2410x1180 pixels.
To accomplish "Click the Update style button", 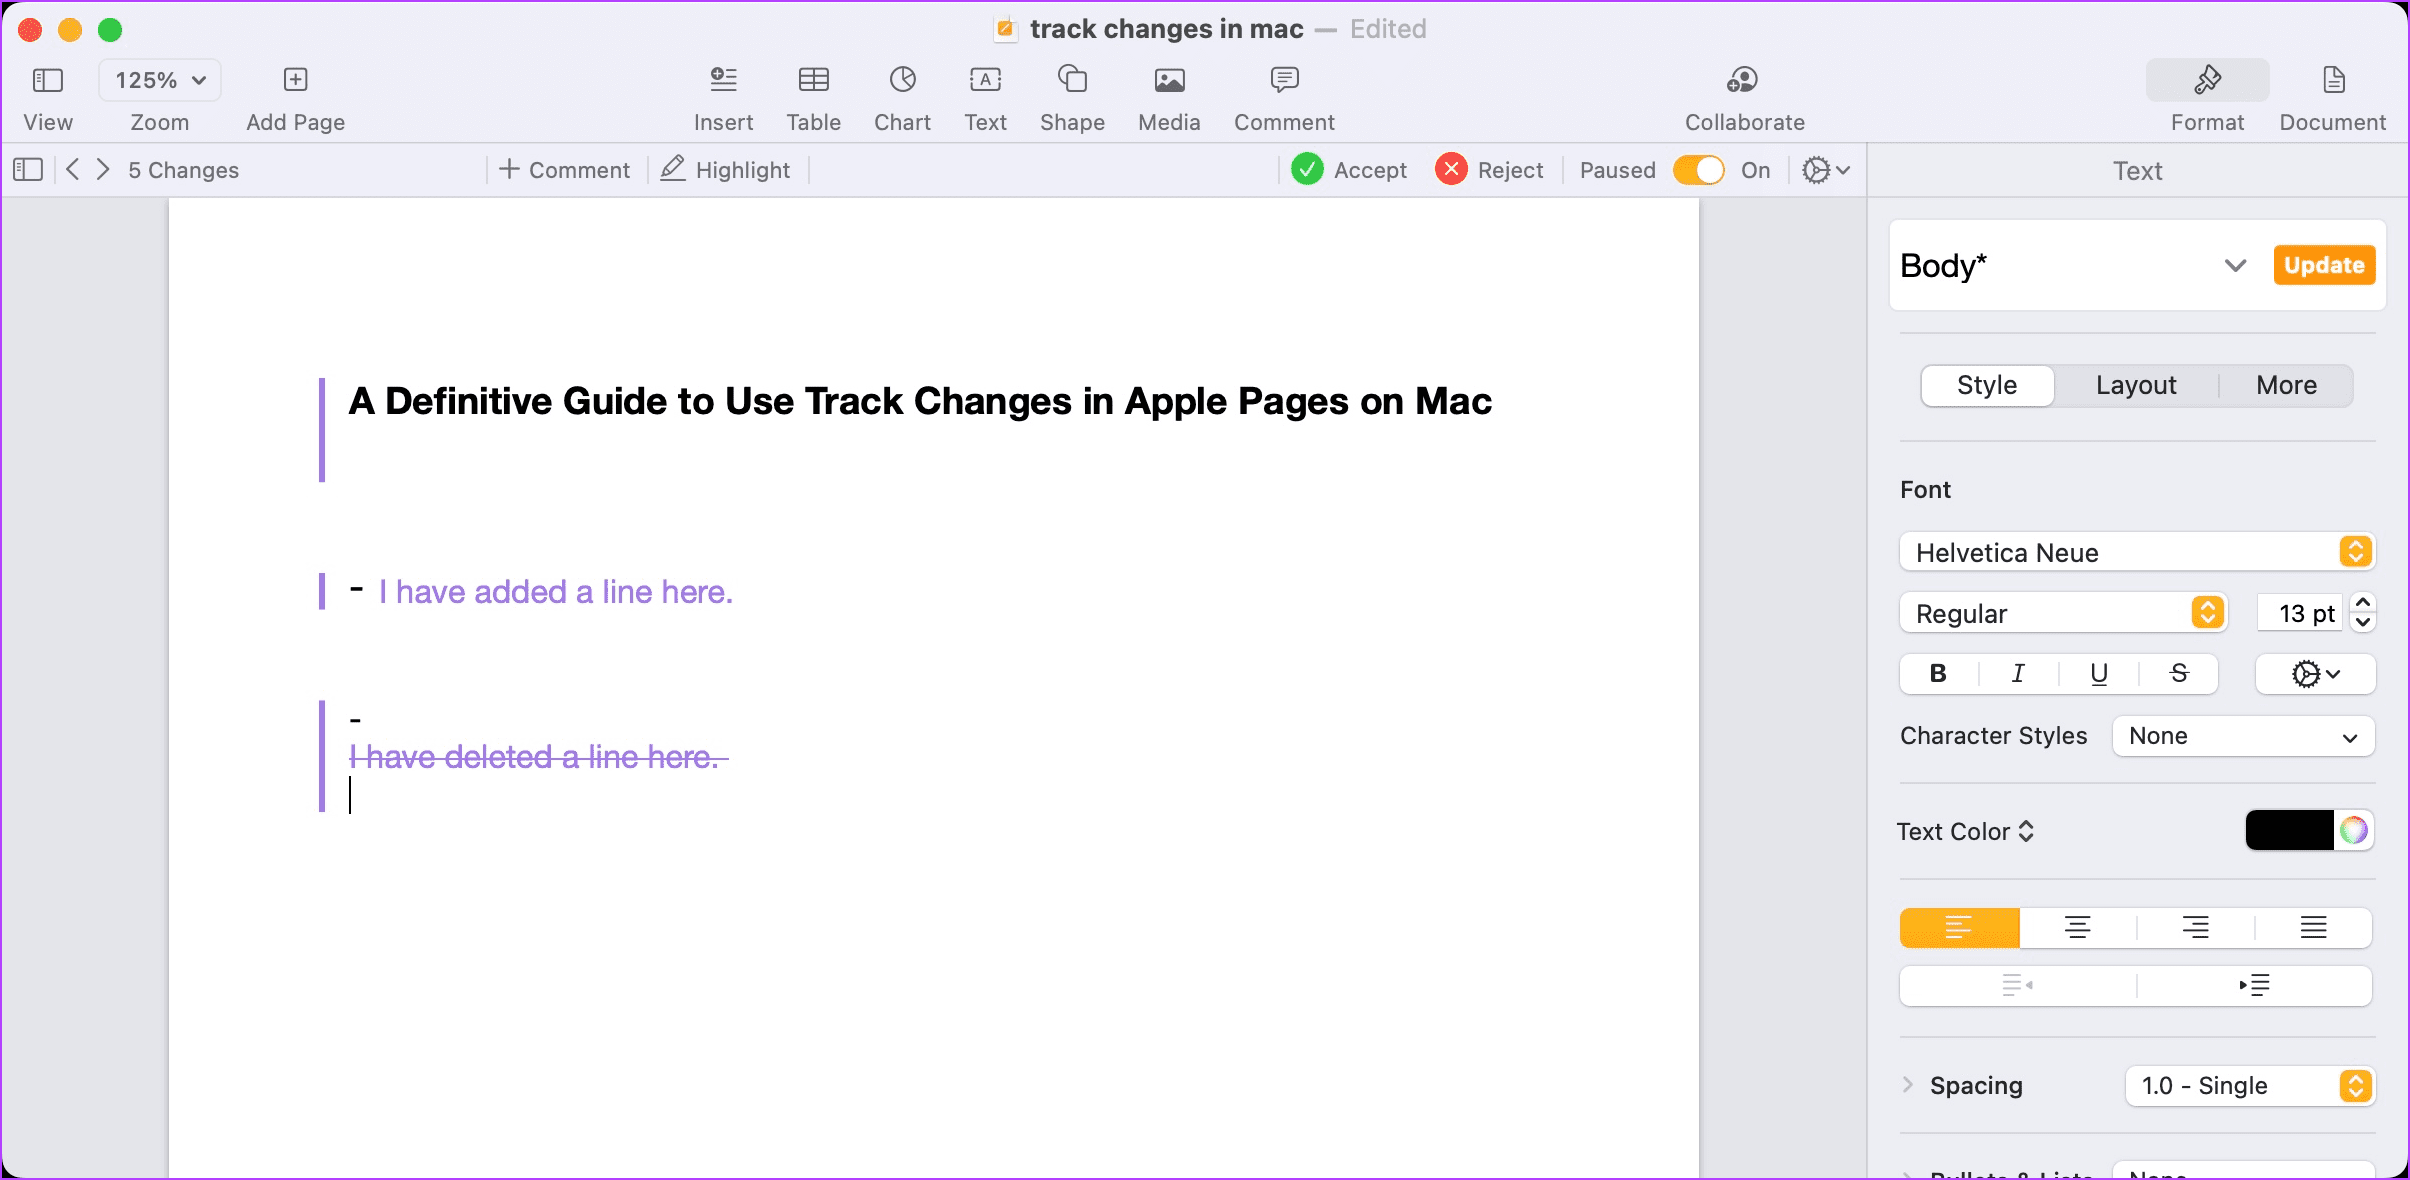I will 2324,265.
